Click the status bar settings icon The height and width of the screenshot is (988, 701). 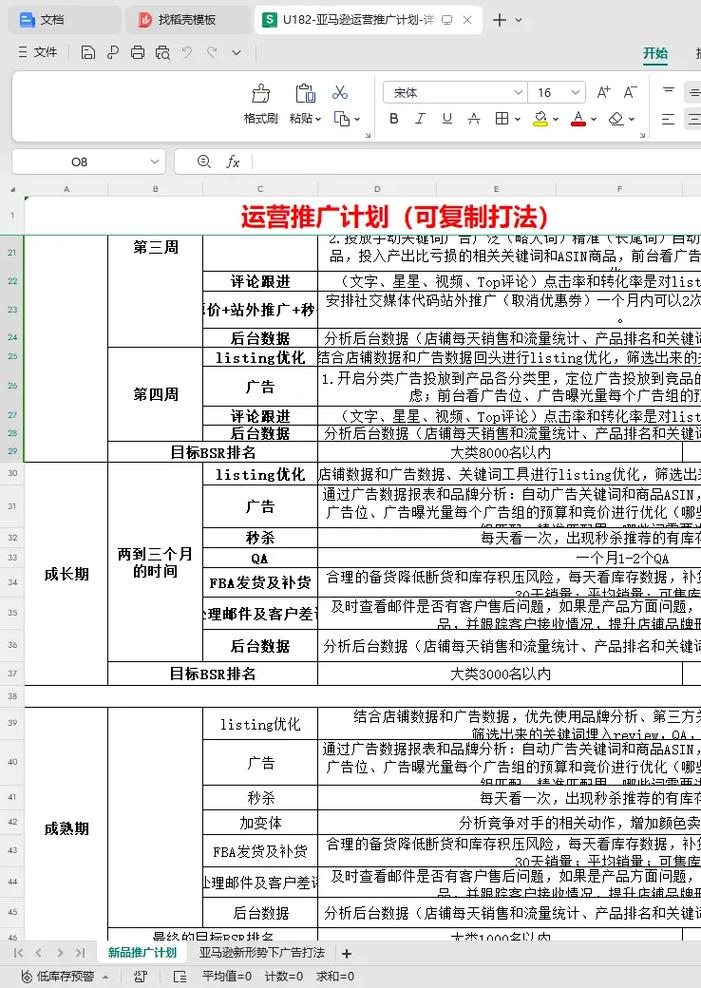tap(140, 976)
